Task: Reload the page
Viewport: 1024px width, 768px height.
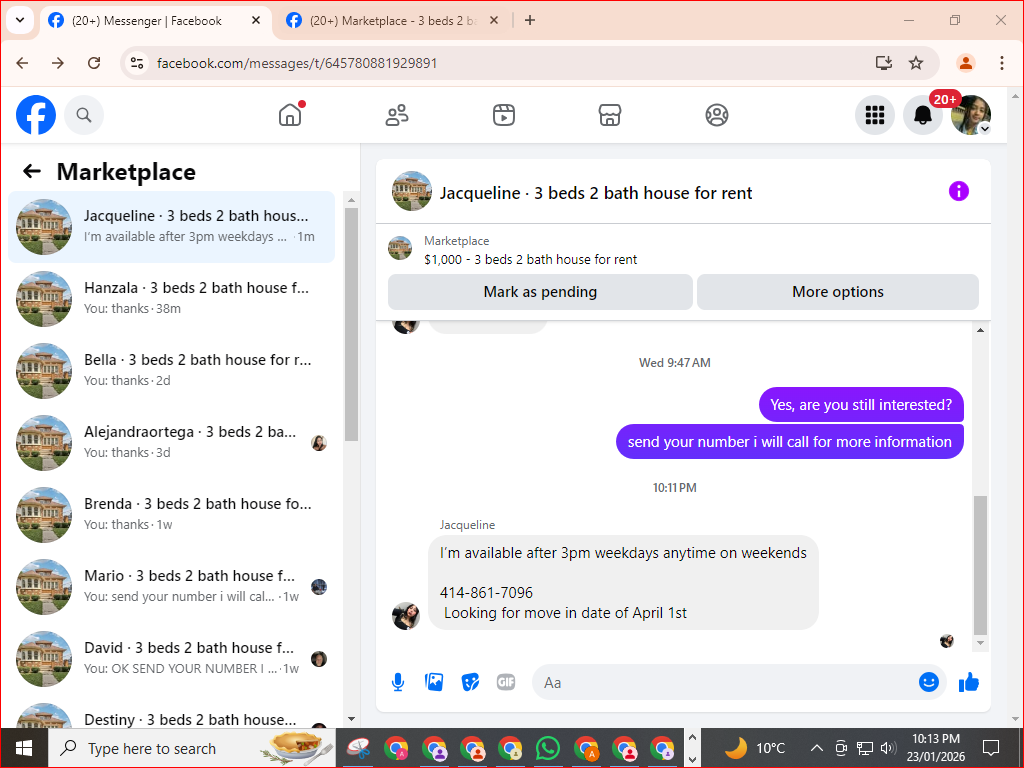Action: tap(94, 63)
